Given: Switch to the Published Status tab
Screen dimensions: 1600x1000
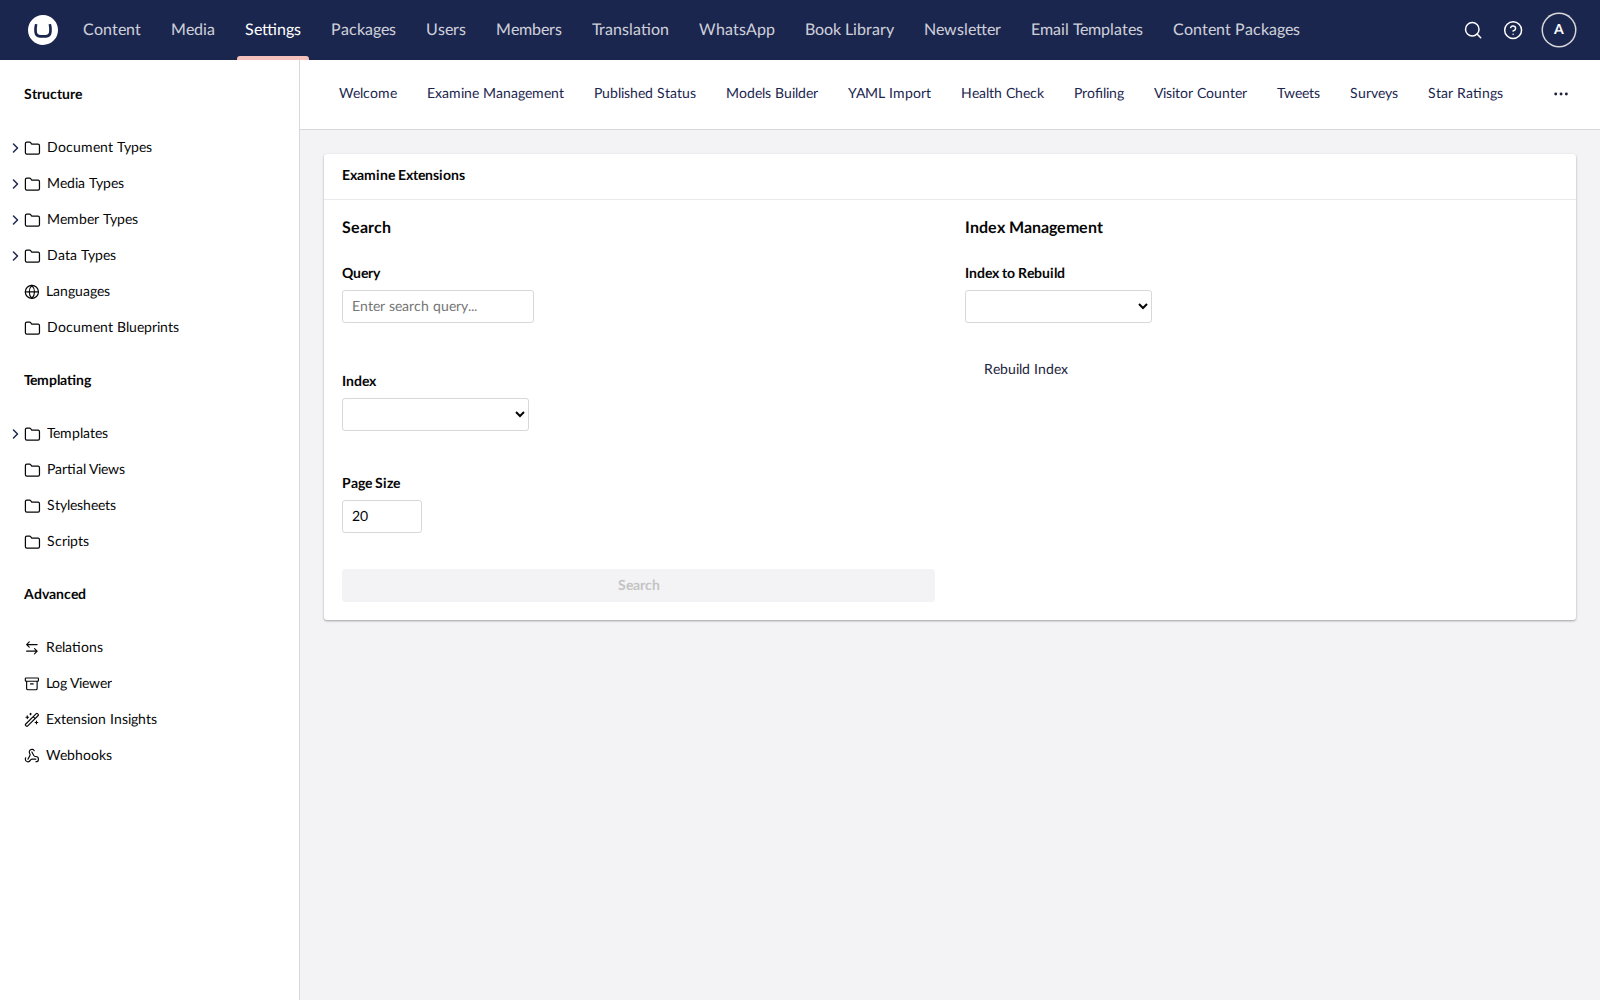Looking at the screenshot, I should [645, 94].
